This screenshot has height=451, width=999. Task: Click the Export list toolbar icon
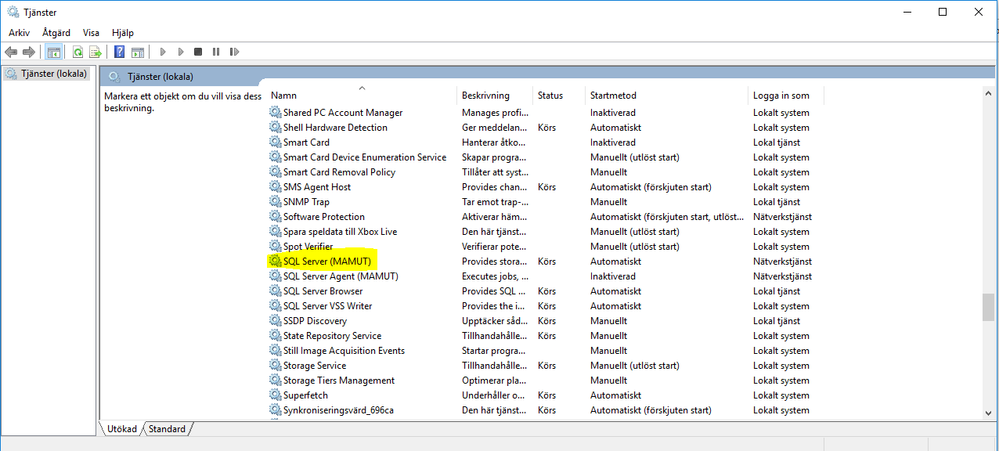tap(96, 52)
